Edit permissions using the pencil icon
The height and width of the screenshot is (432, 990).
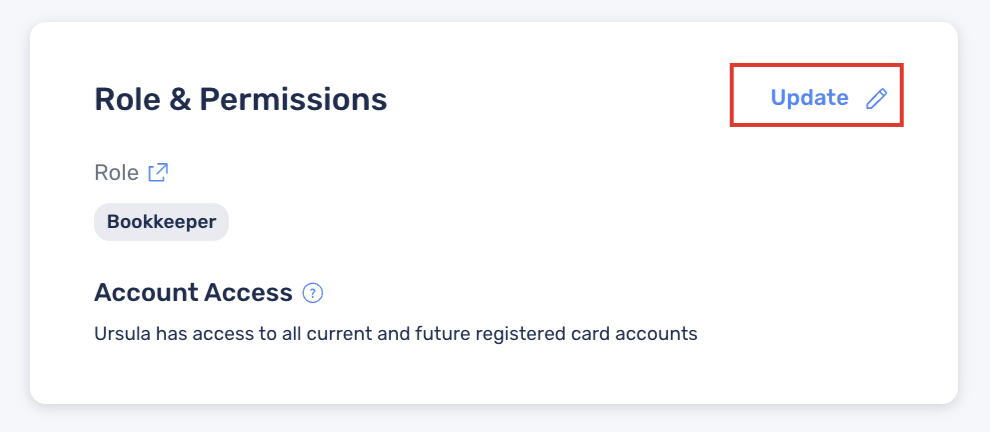876,99
